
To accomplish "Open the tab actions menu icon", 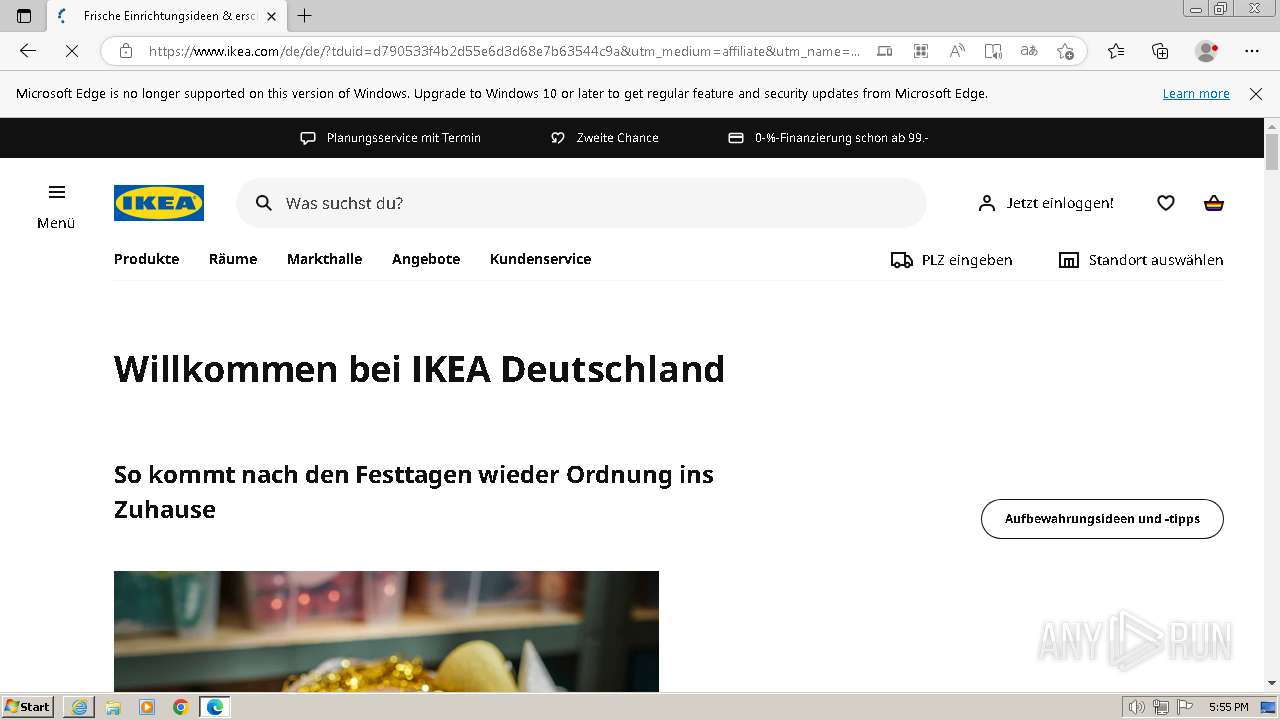I will click(24, 16).
